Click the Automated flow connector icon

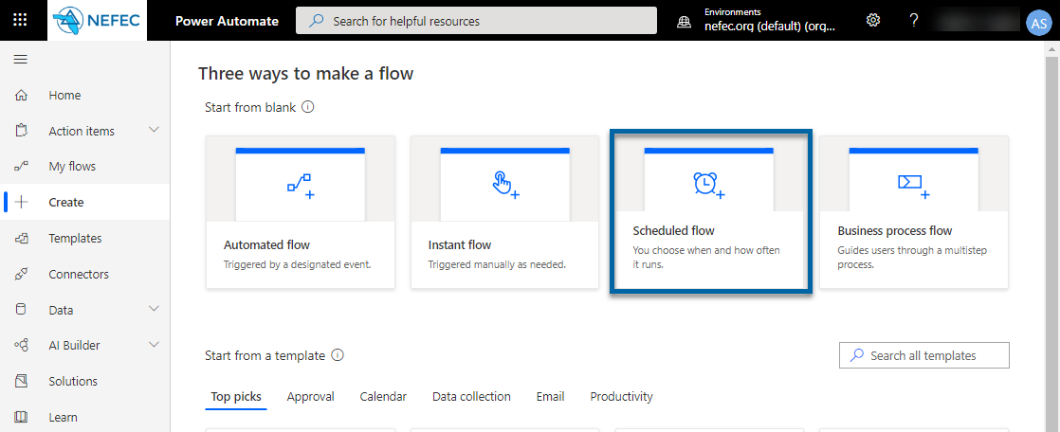tap(300, 185)
